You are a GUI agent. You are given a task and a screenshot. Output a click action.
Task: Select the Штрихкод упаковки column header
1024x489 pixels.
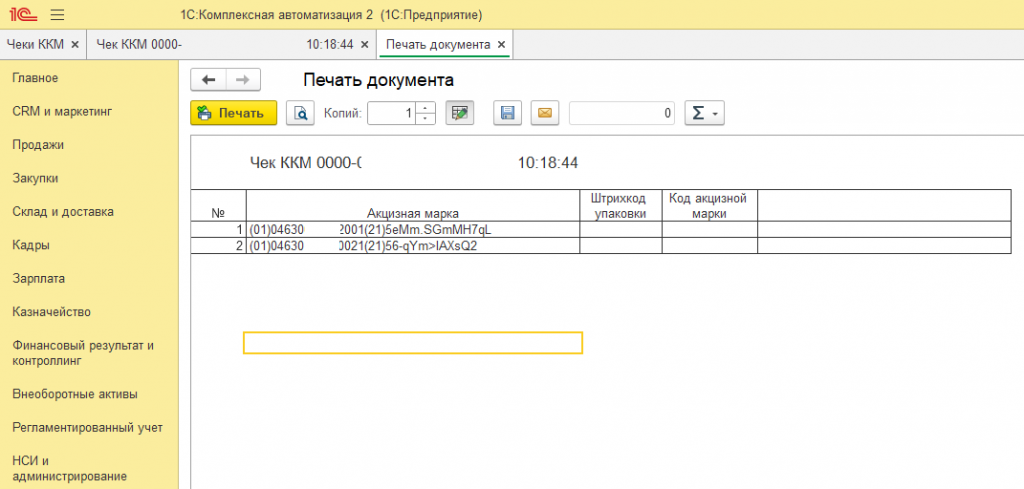pos(620,206)
